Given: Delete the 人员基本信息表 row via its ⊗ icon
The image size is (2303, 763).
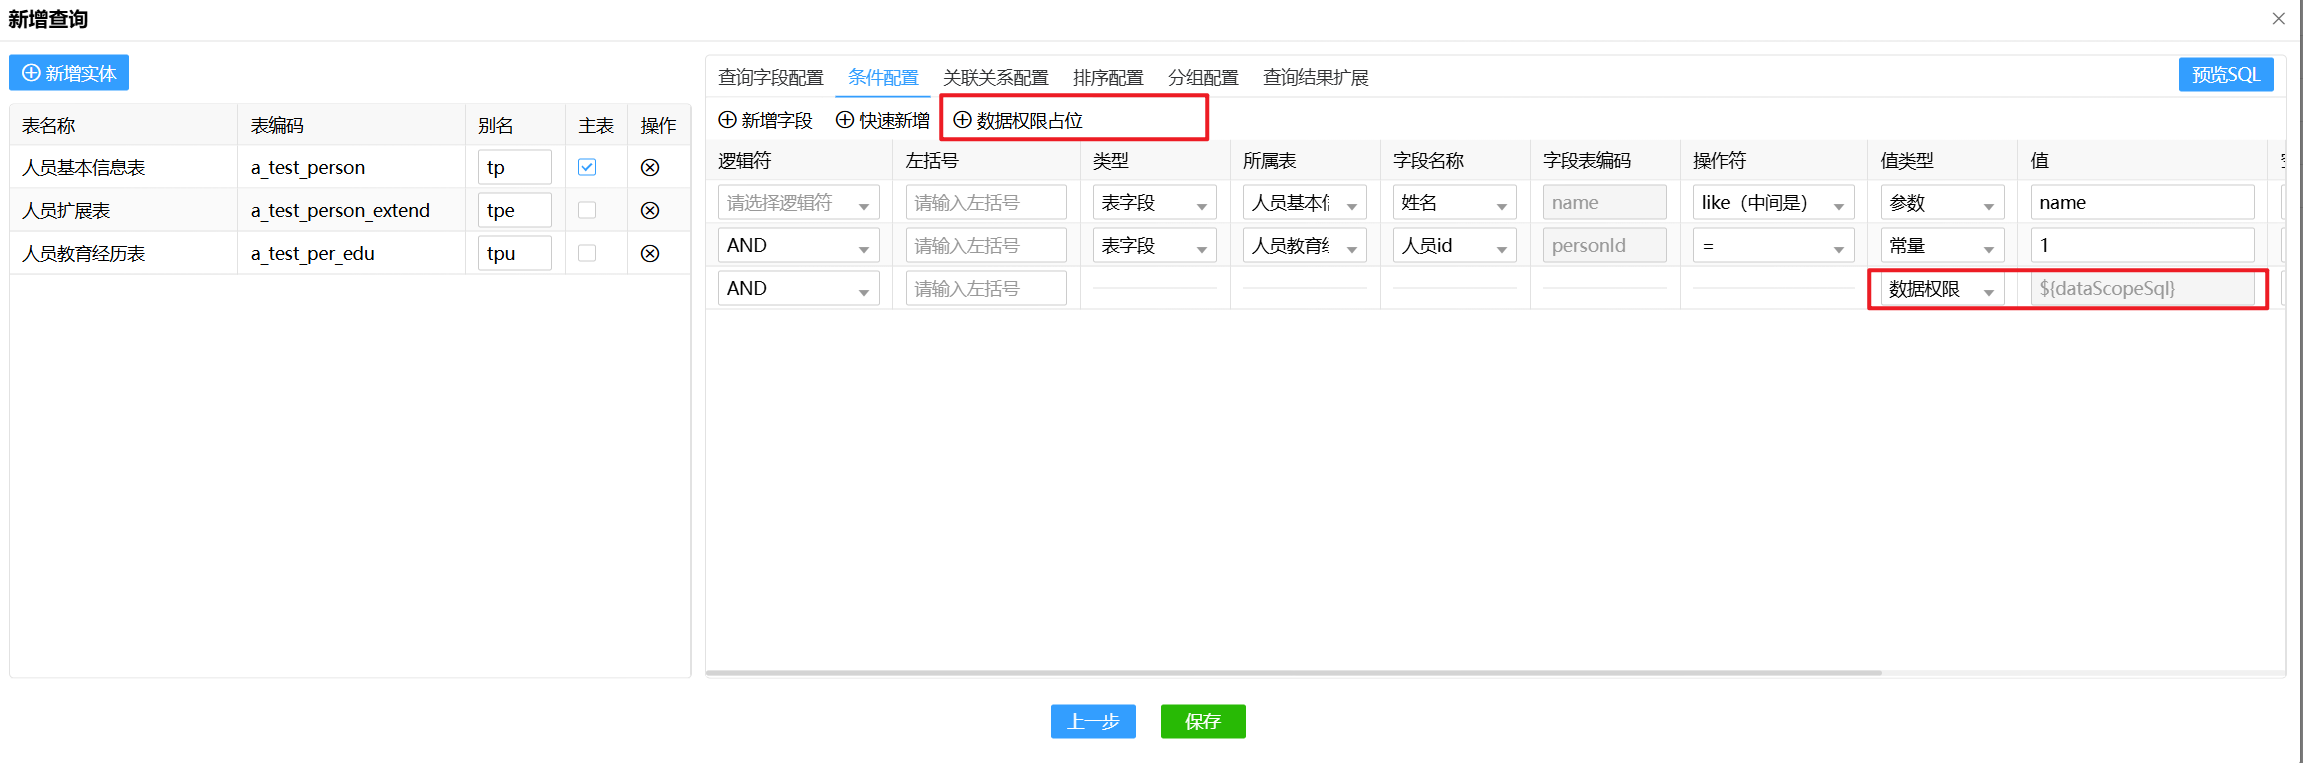Looking at the screenshot, I should pos(650,167).
